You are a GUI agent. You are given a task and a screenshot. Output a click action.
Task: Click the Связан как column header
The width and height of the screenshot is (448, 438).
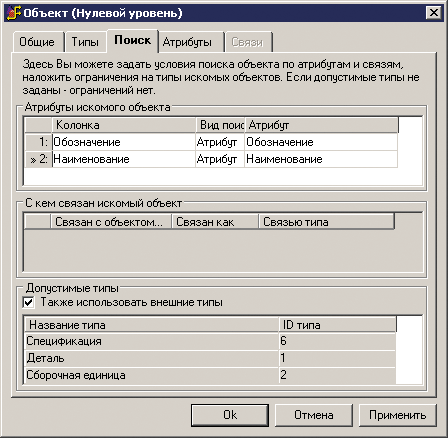215,222
